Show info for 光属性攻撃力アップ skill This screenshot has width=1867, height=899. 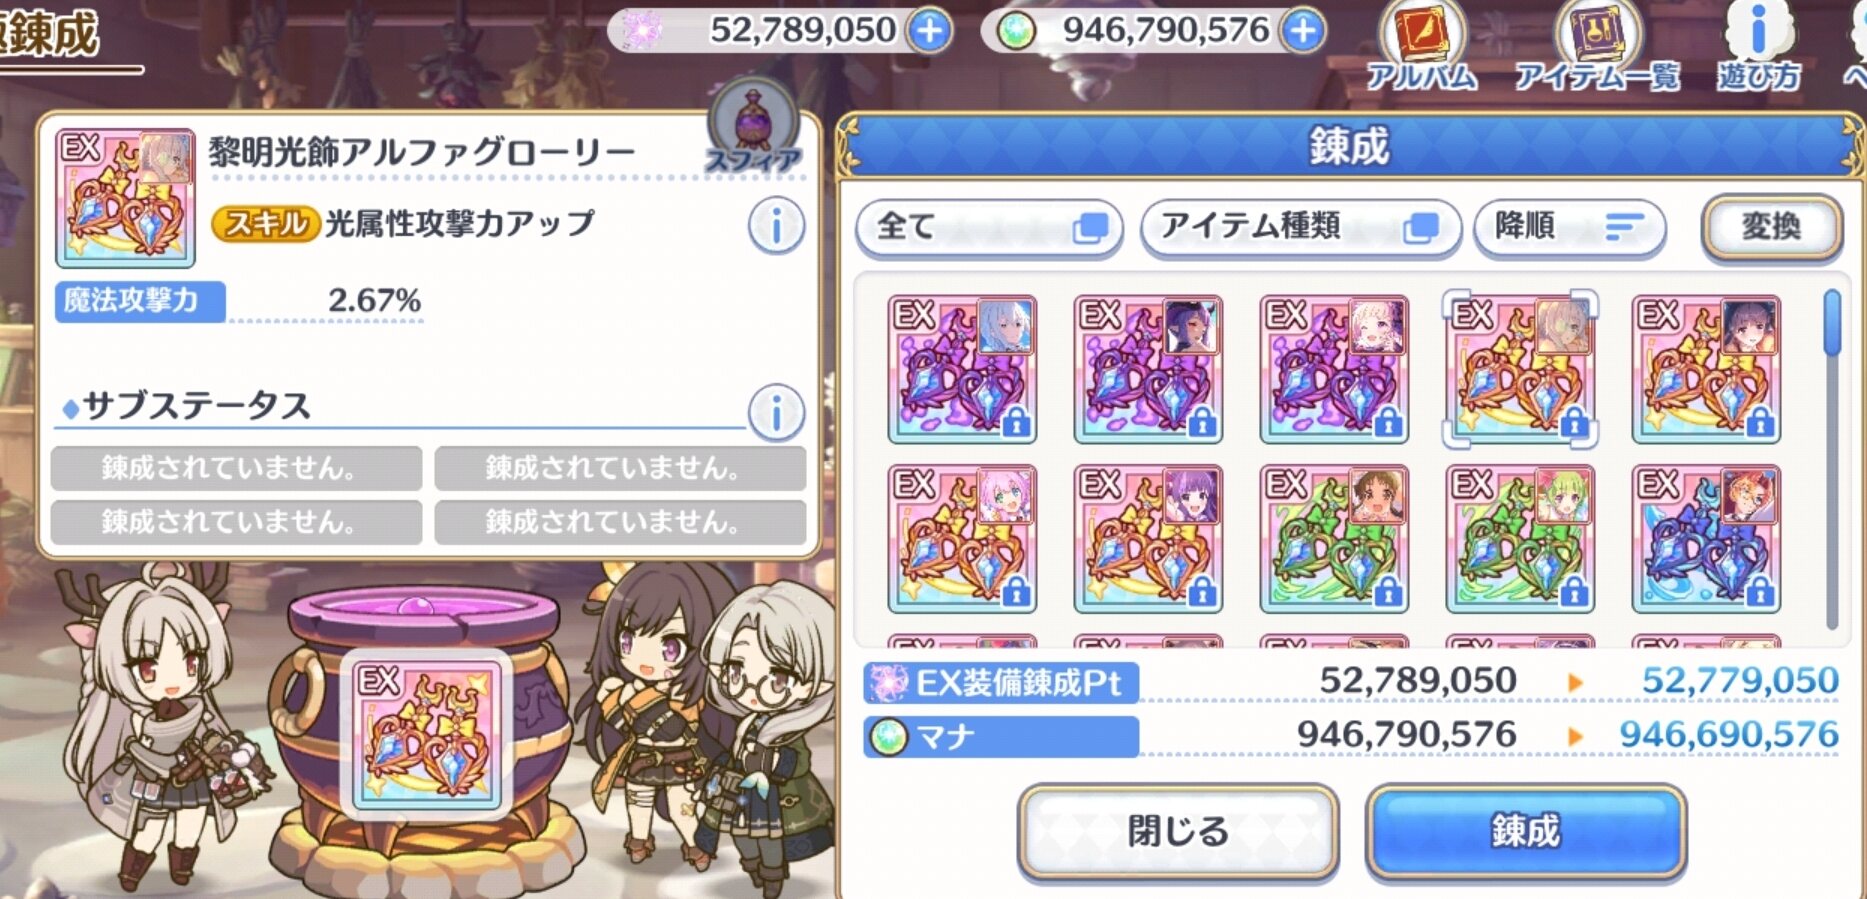(x=776, y=226)
